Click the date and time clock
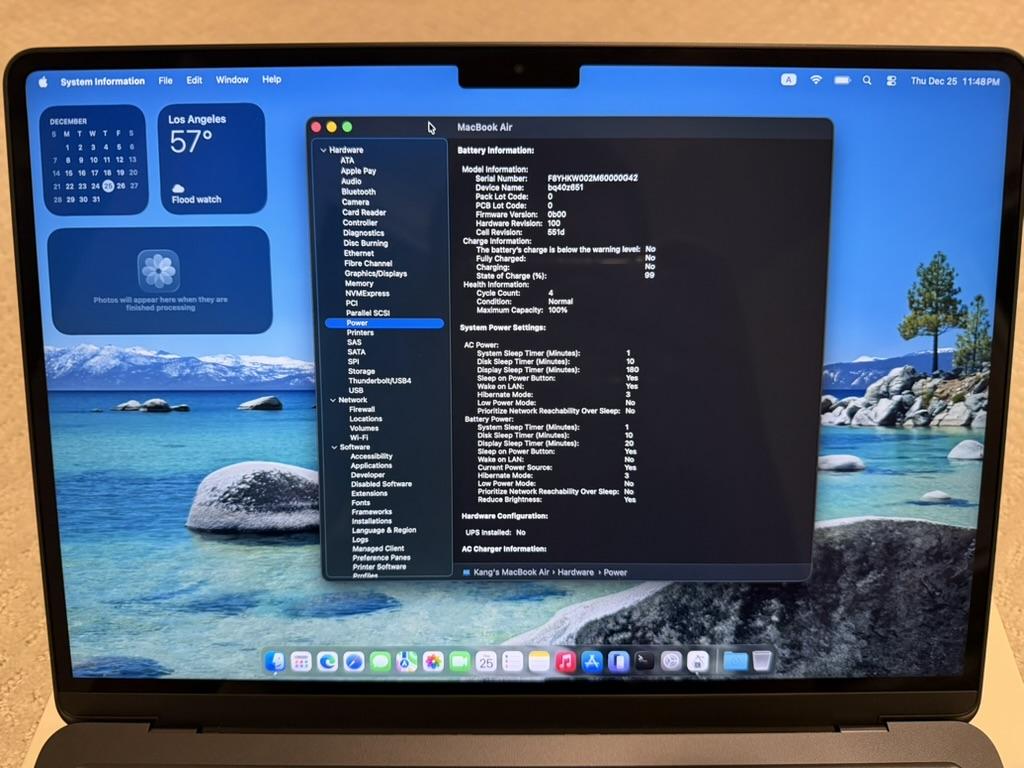The image size is (1024, 768). [955, 82]
